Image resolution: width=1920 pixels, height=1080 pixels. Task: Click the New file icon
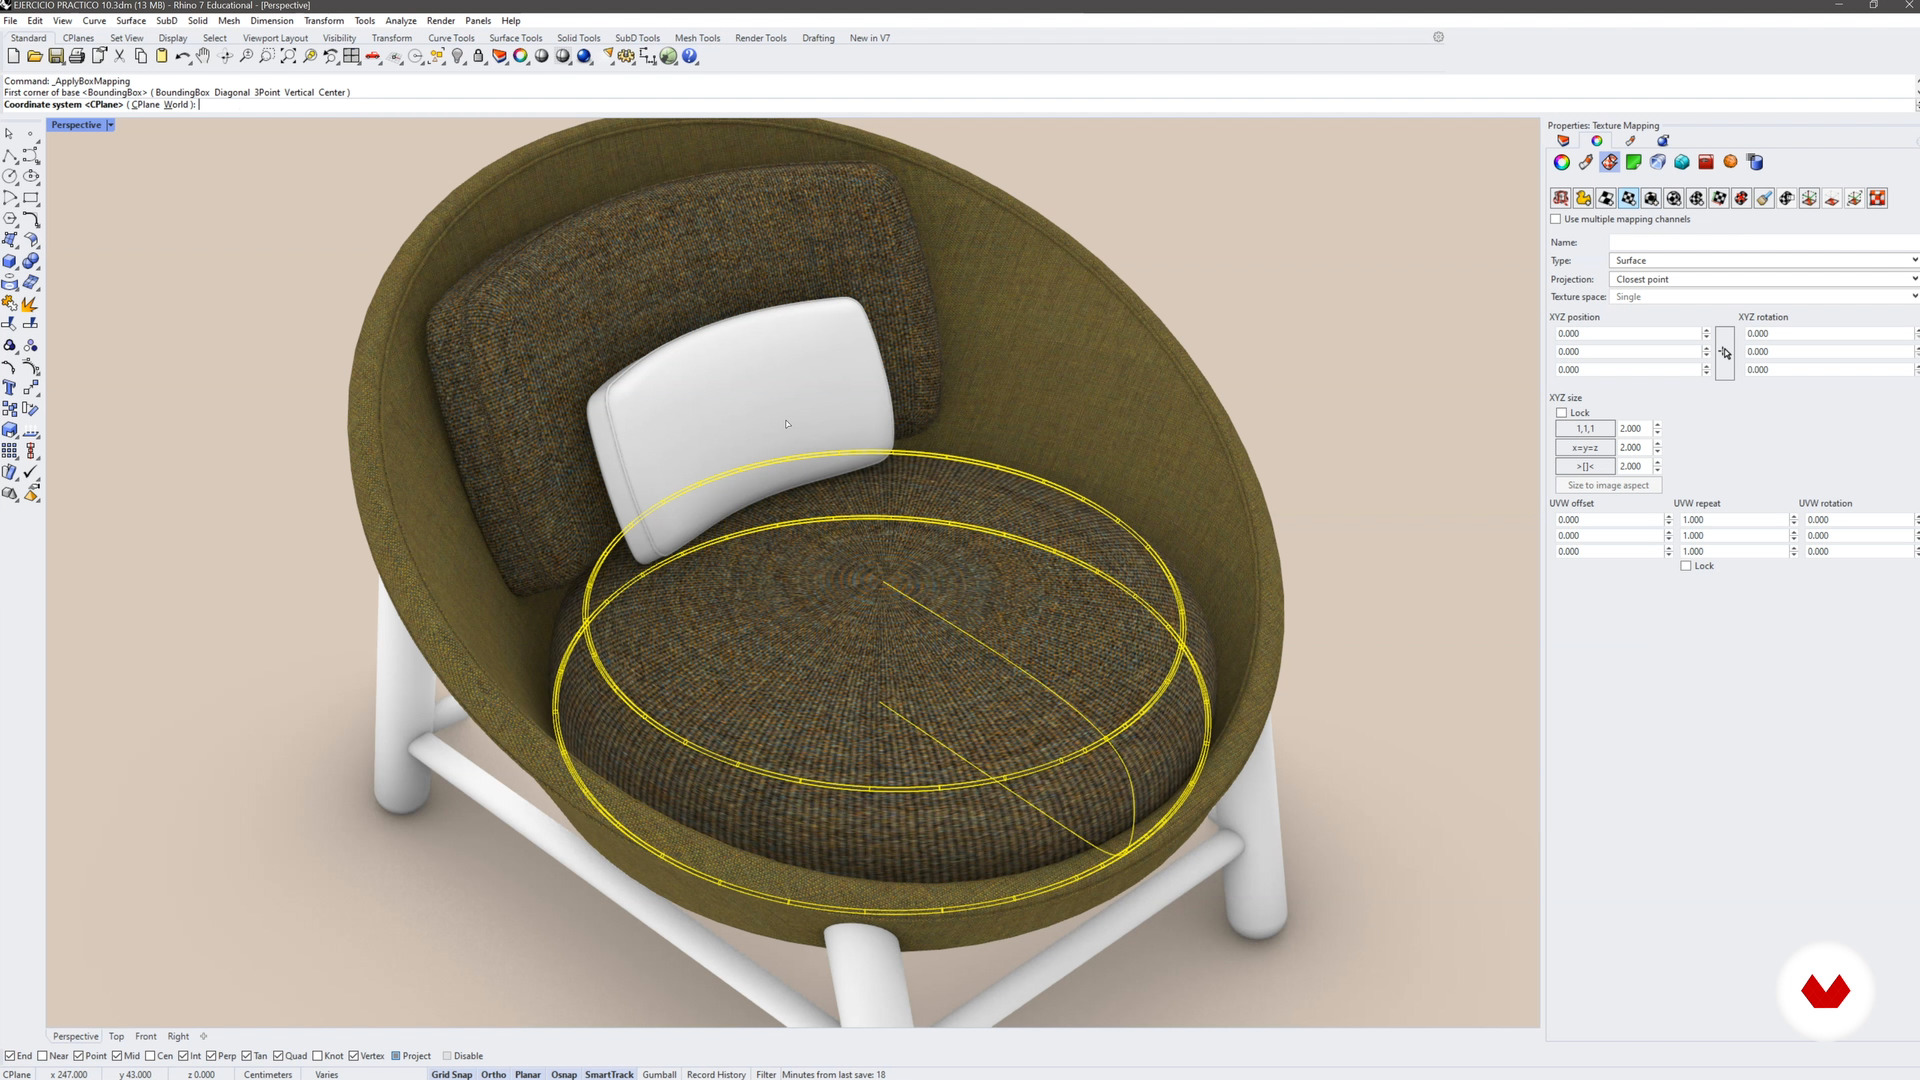(x=13, y=57)
